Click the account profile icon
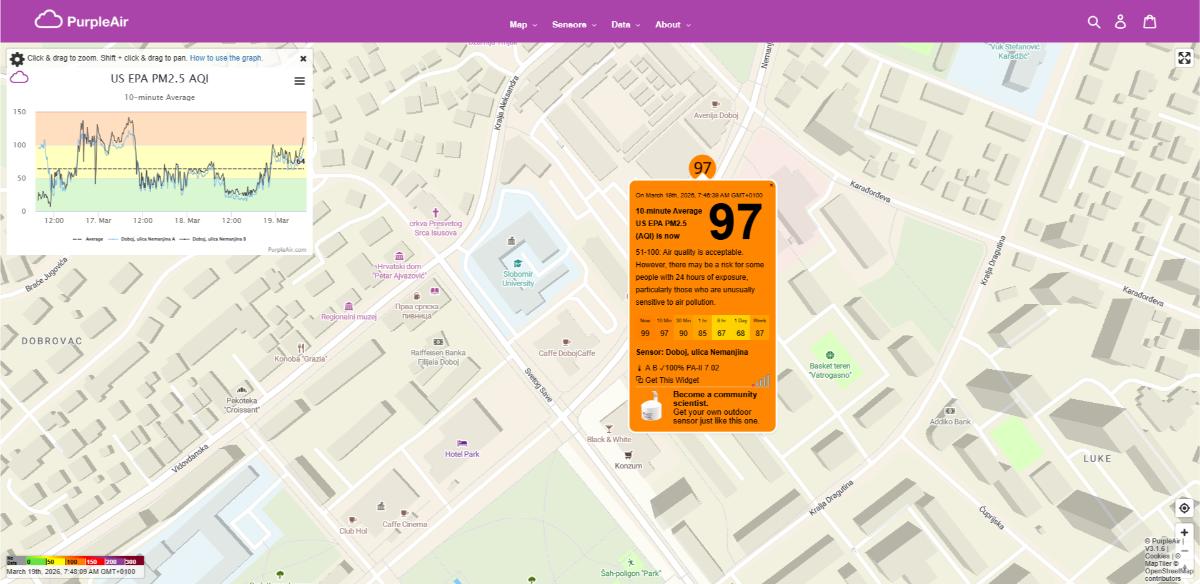The height and width of the screenshot is (584, 1200). [x=1122, y=19]
